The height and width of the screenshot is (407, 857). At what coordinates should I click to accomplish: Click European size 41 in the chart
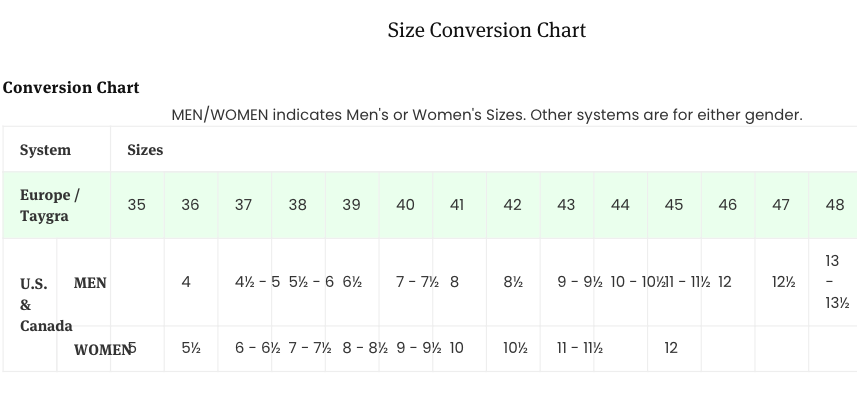click(x=457, y=204)
